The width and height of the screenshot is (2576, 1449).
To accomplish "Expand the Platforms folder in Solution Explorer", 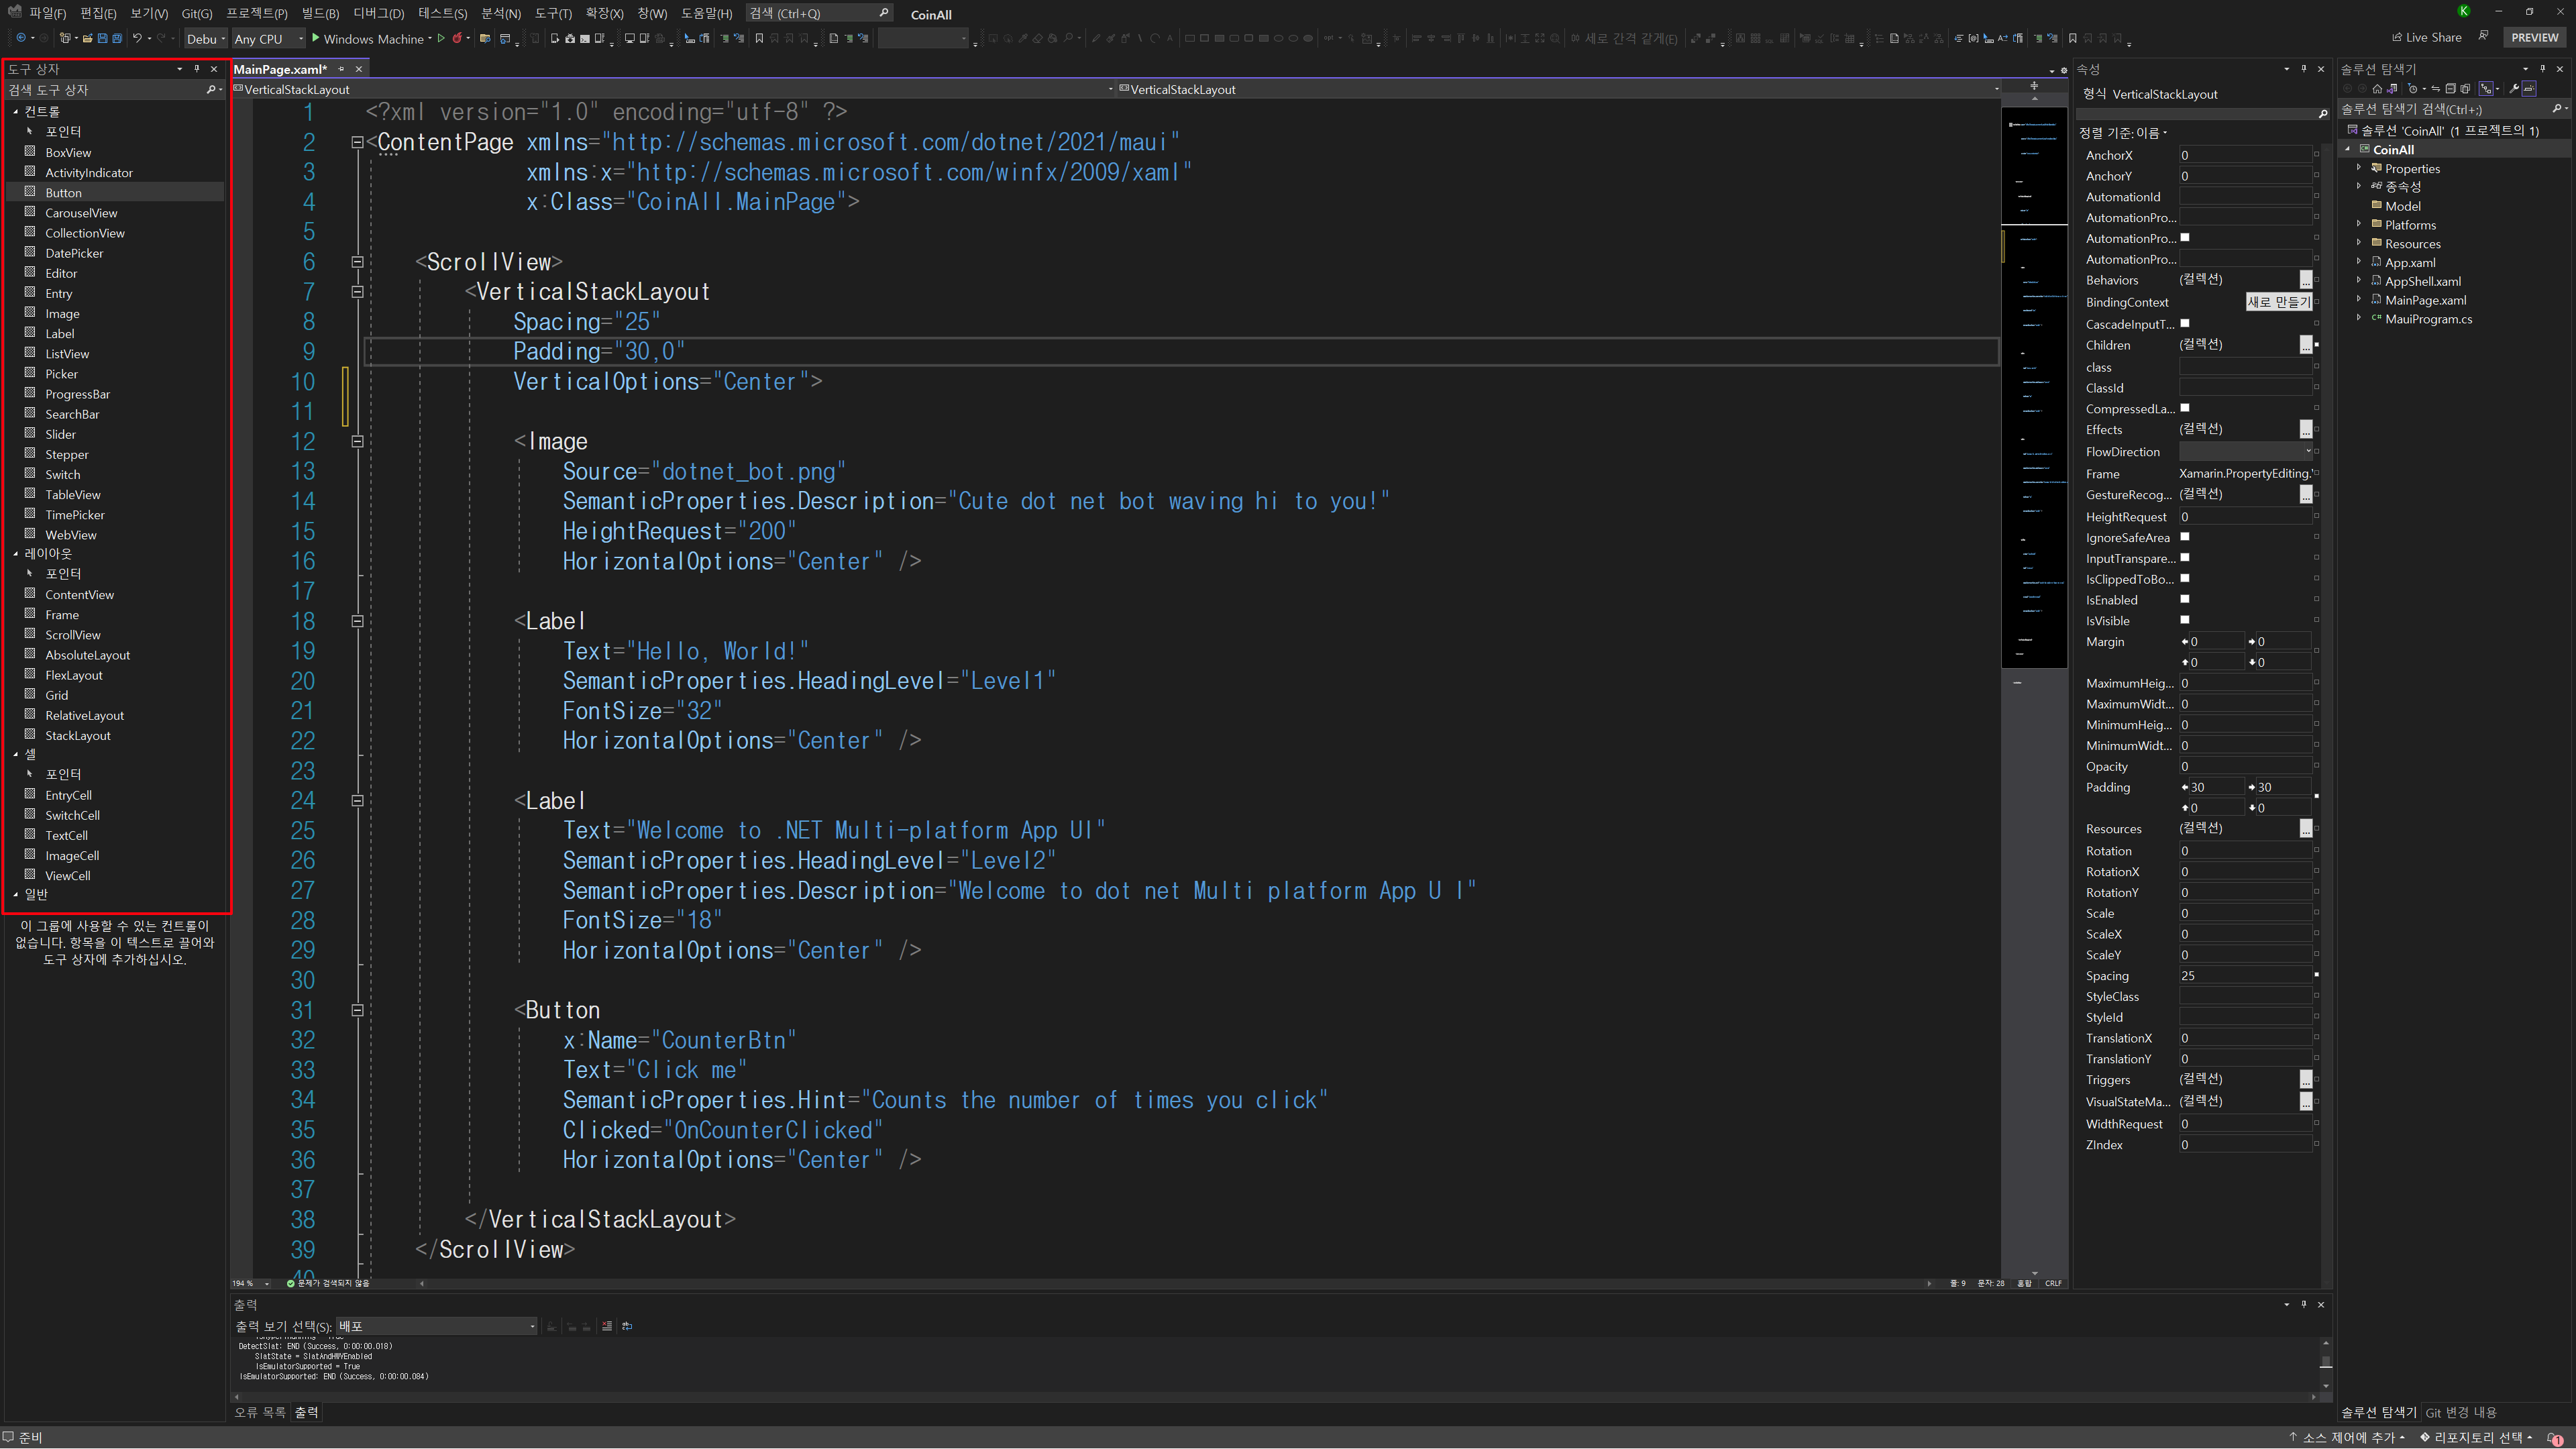I will tap(2359, 225).
